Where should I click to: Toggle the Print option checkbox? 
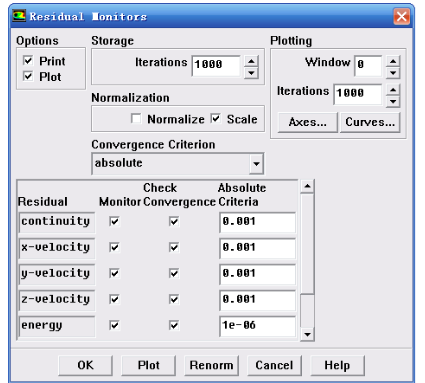28,61
